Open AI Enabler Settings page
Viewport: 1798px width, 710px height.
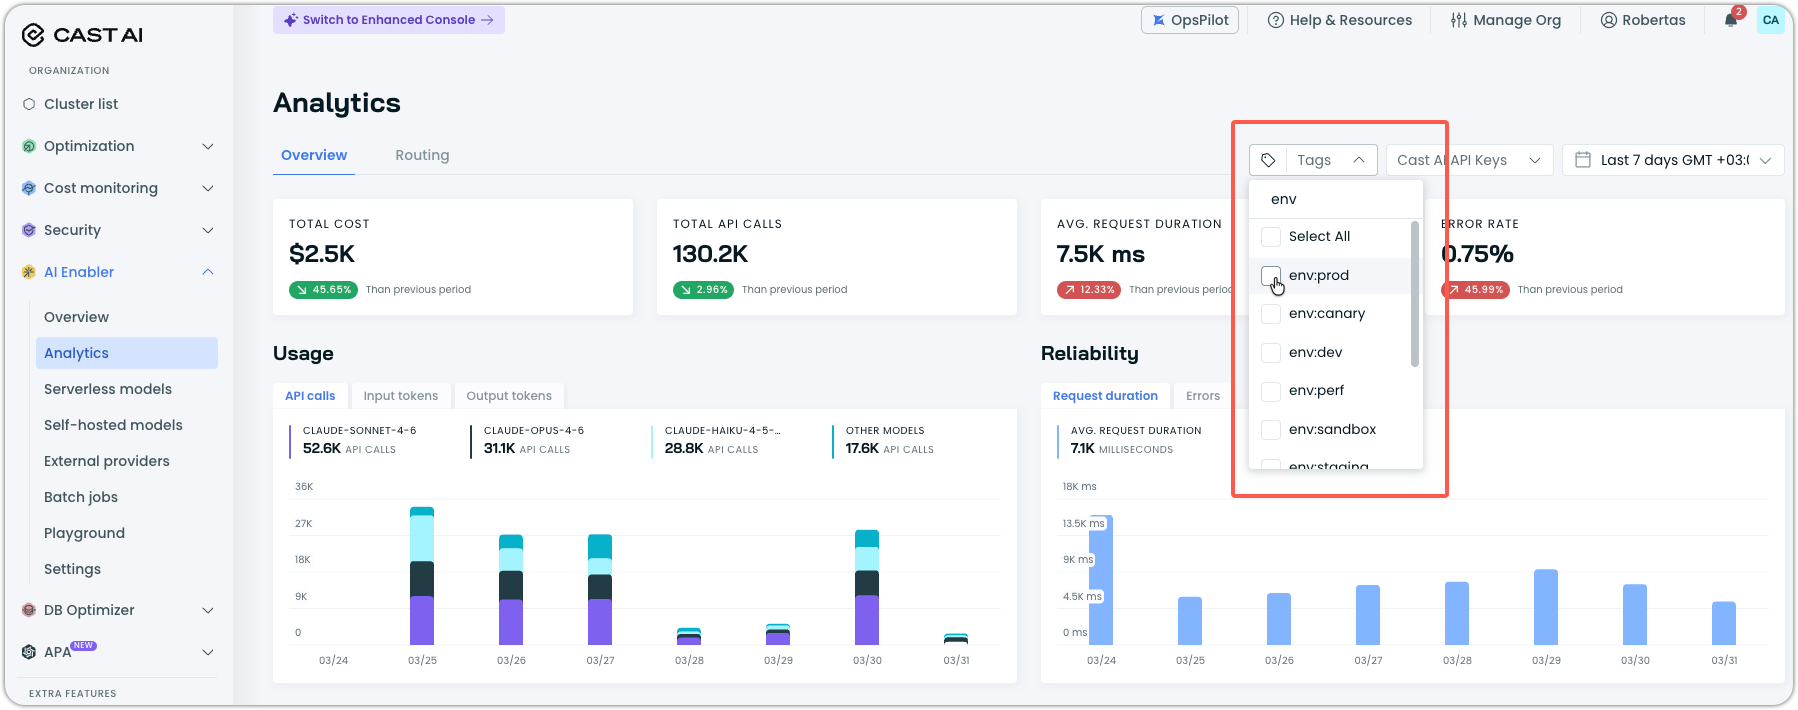point(72,569)
